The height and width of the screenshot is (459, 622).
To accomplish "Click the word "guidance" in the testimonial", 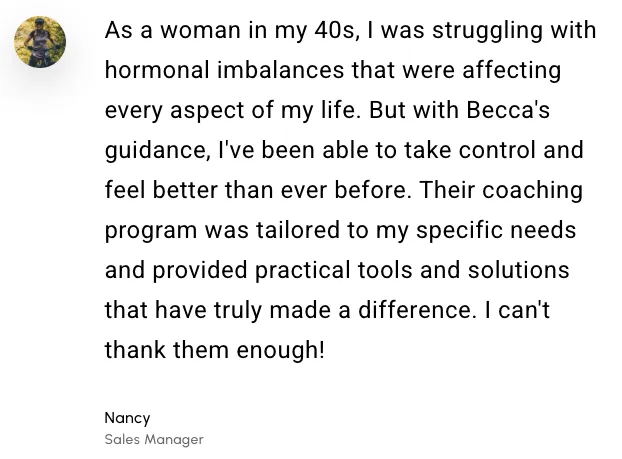I will coord(156,150).
